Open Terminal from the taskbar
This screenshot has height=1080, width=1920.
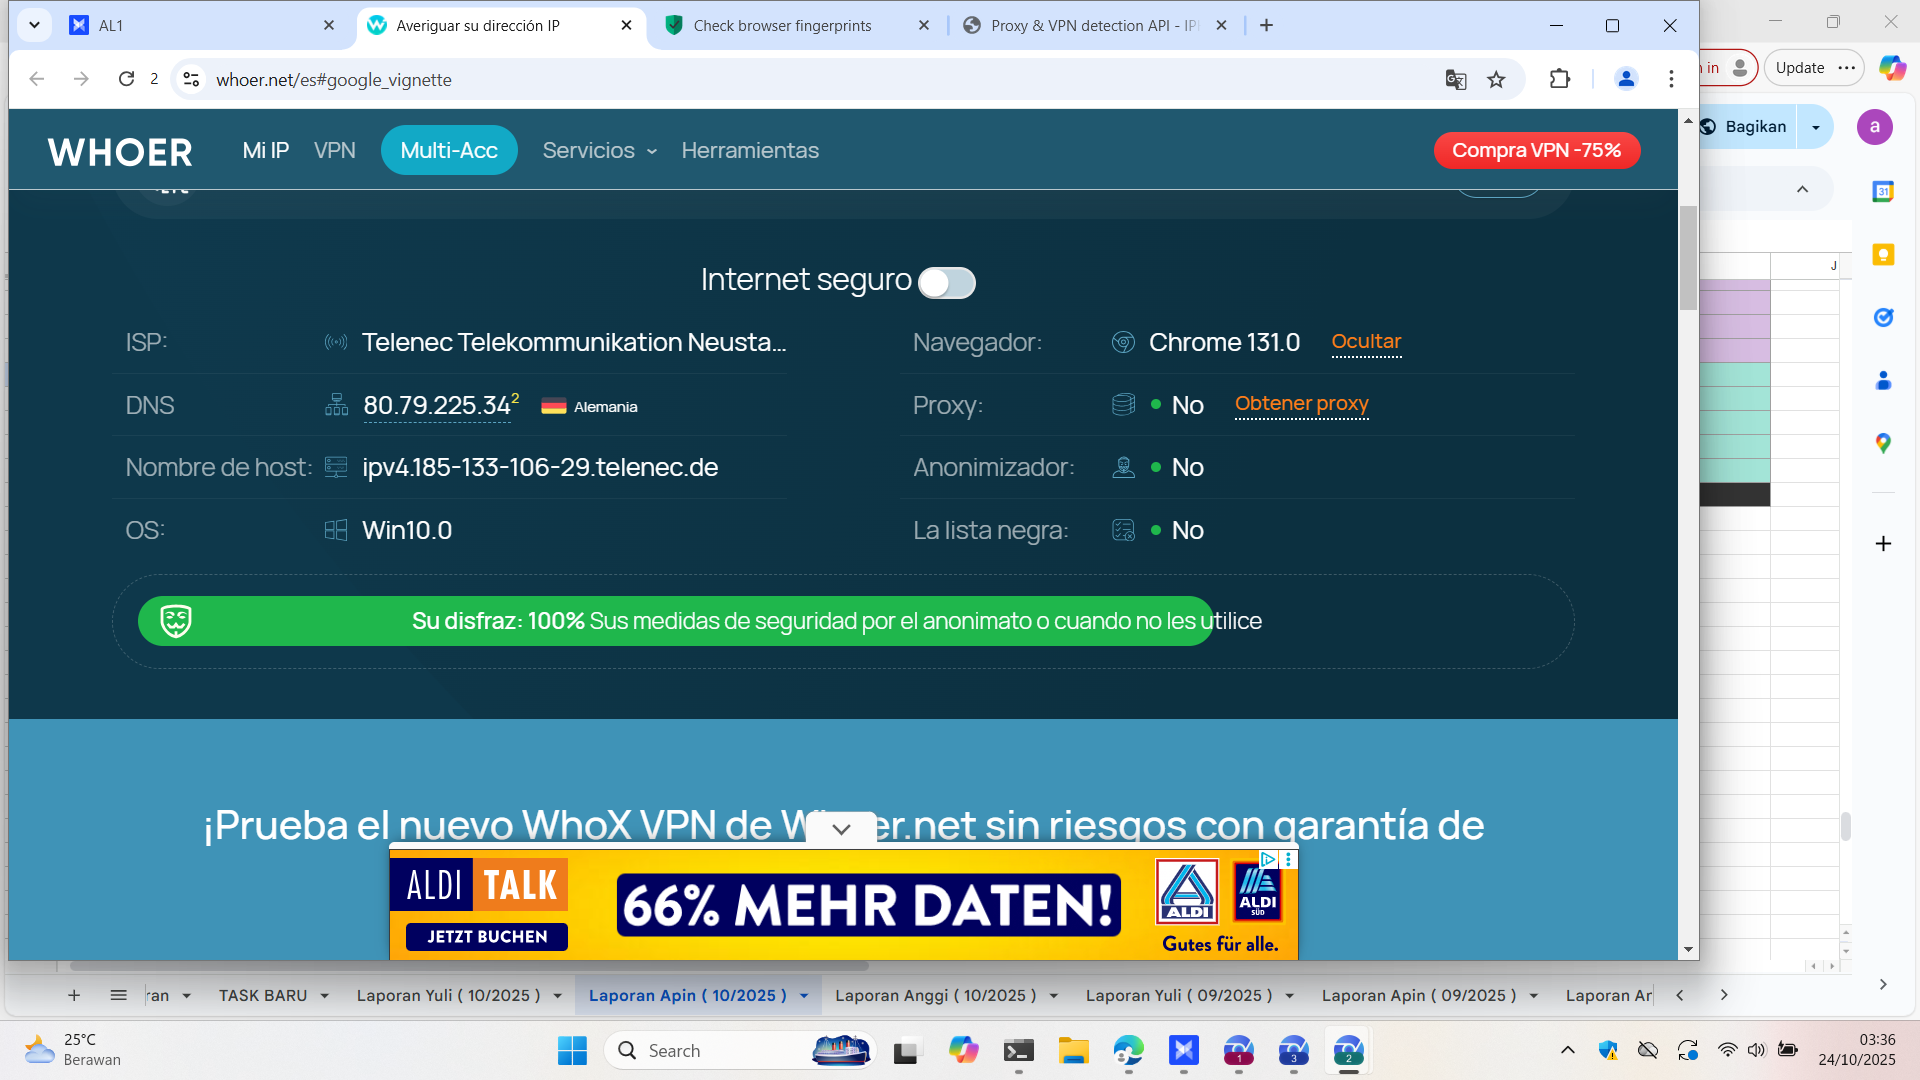pyautogui.click(x=1019, y=1051)
